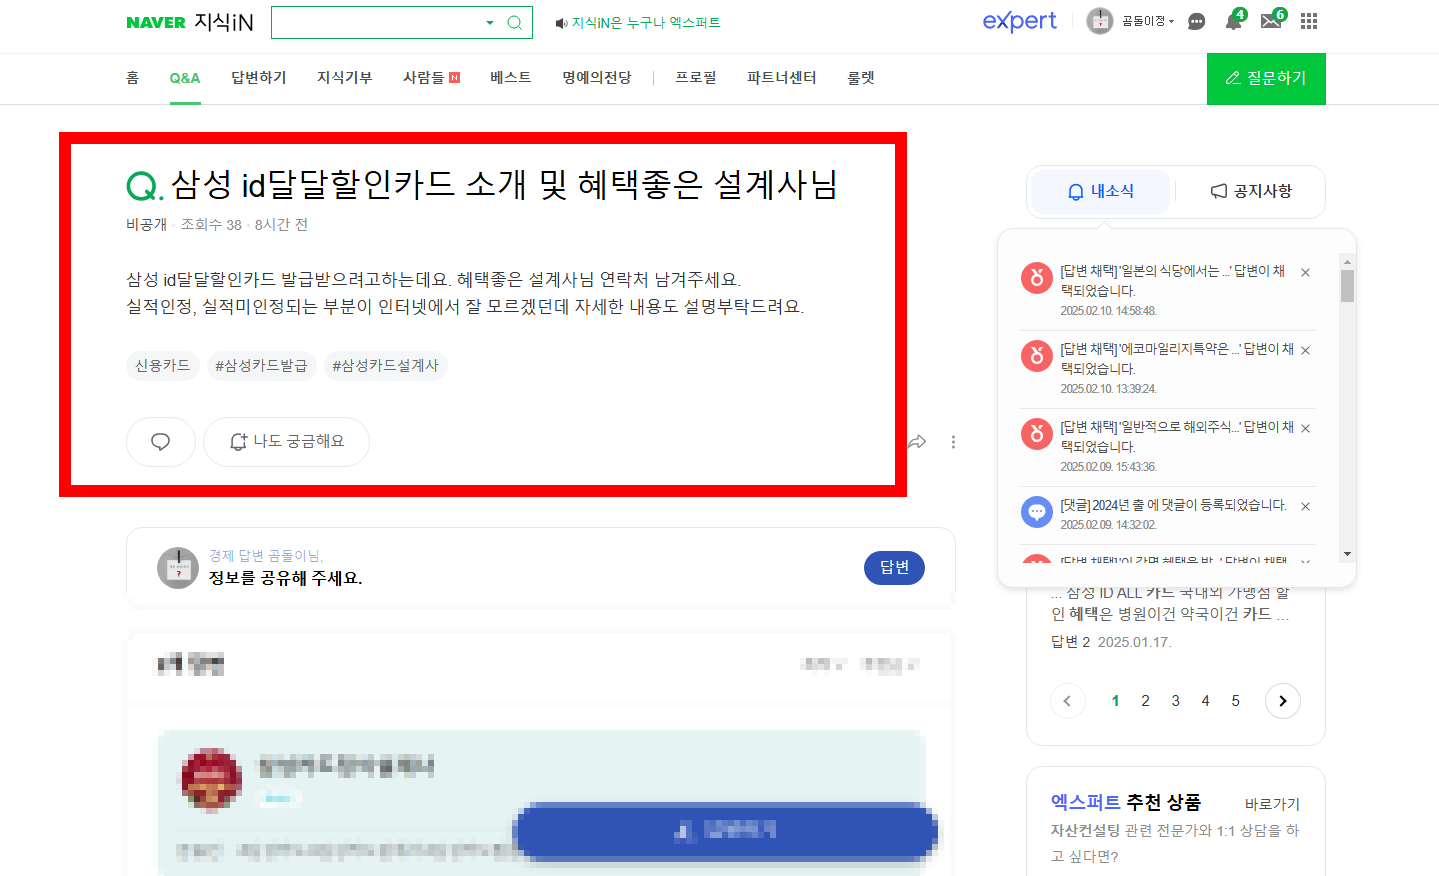Click the blue comment icon of 댓글 notification
Viewport: 1439px width, 876px height.
click(1037, 511)
